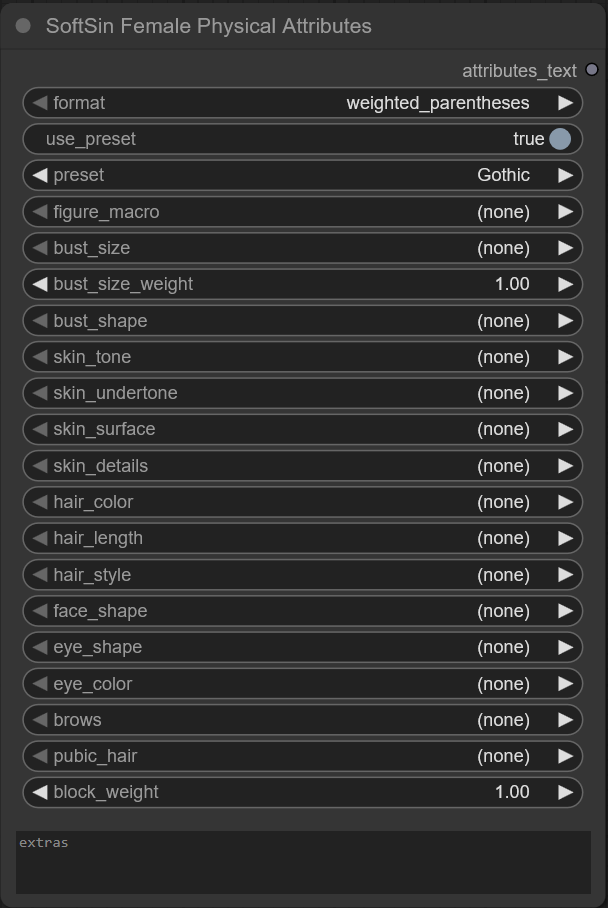Click the left arrow on eye_shape
Viewport: 608px width, 908px height.
coord(40,647)
